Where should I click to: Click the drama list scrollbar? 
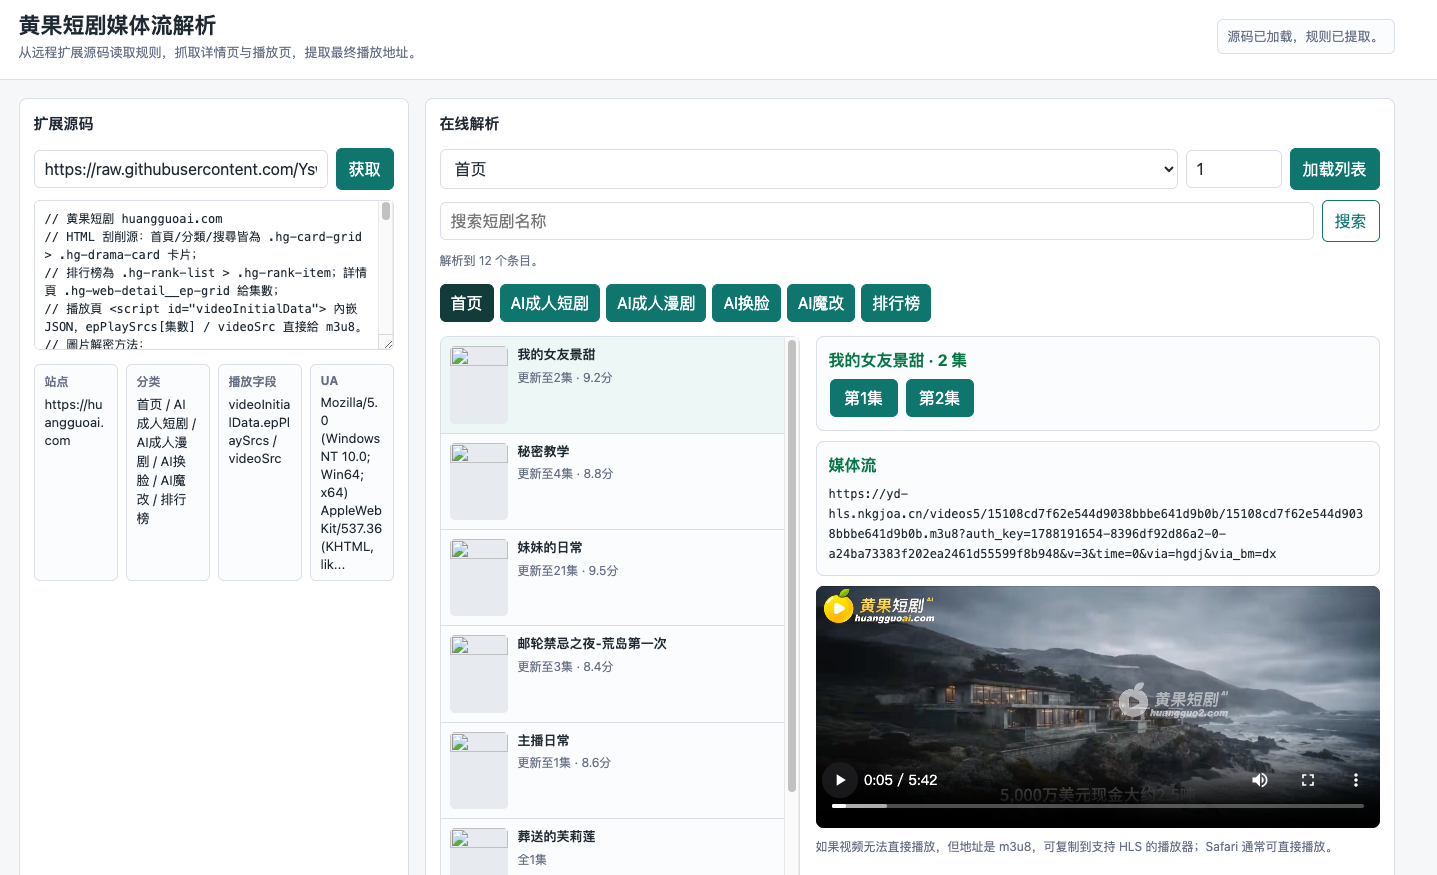pyautogui.click(x=792, y=566)
